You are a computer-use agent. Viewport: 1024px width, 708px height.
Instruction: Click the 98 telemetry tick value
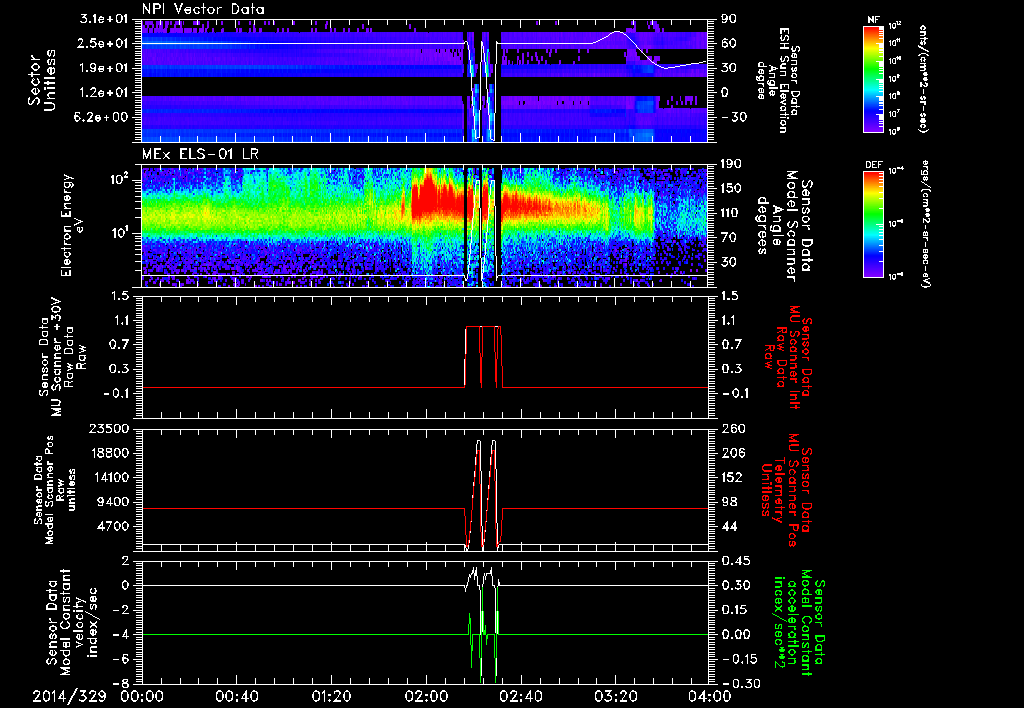(x=729, y=502)
